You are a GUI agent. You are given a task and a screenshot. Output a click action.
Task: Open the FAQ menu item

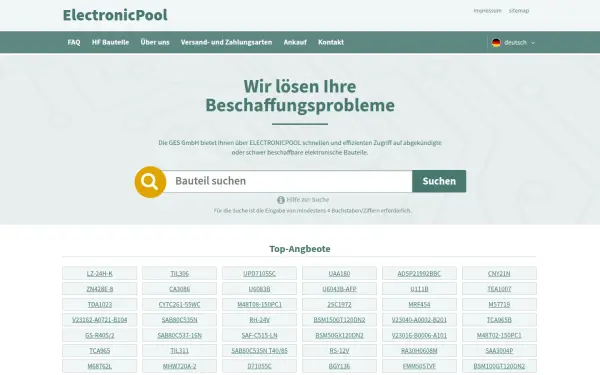click(x=74, y=42)
